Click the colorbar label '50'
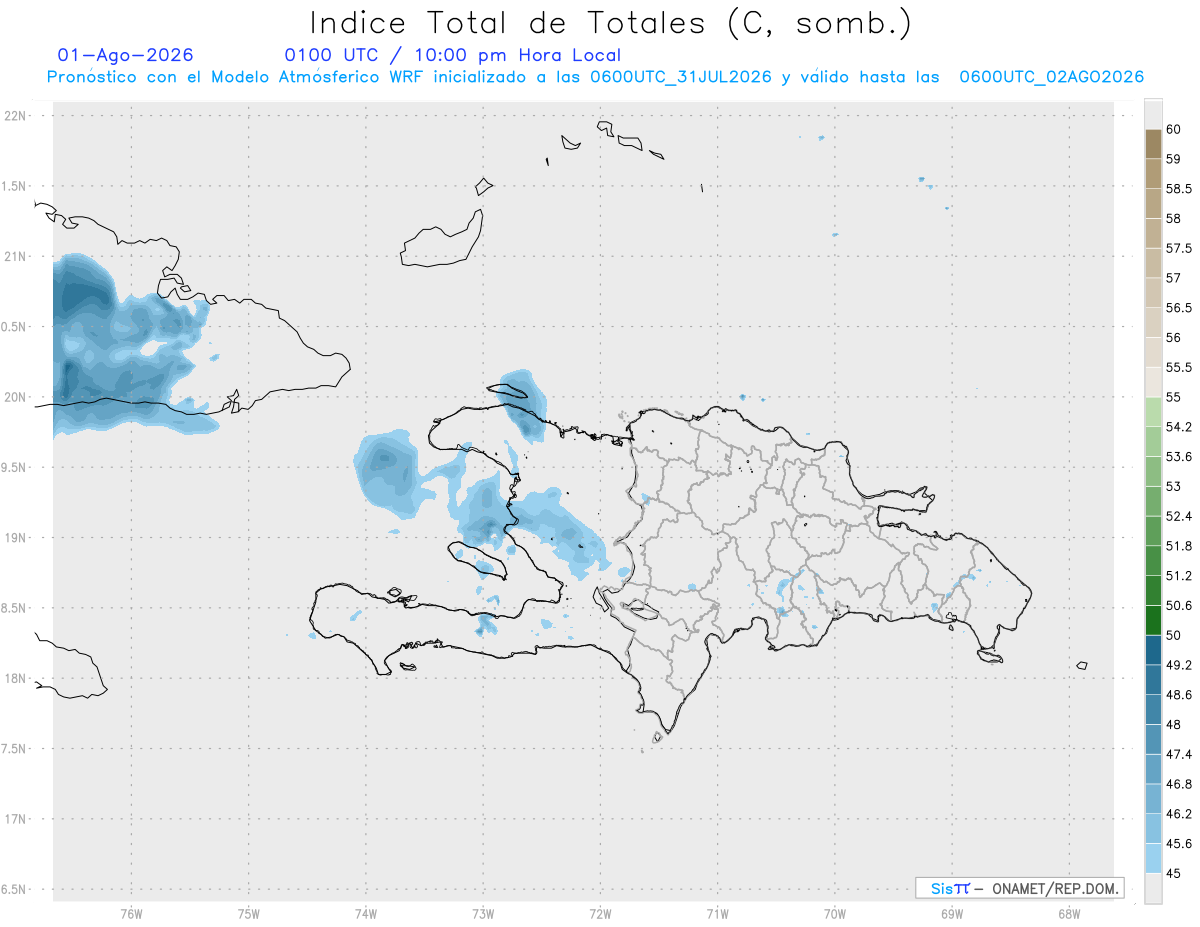1200x927 pixels. [x=1173, y=635]
